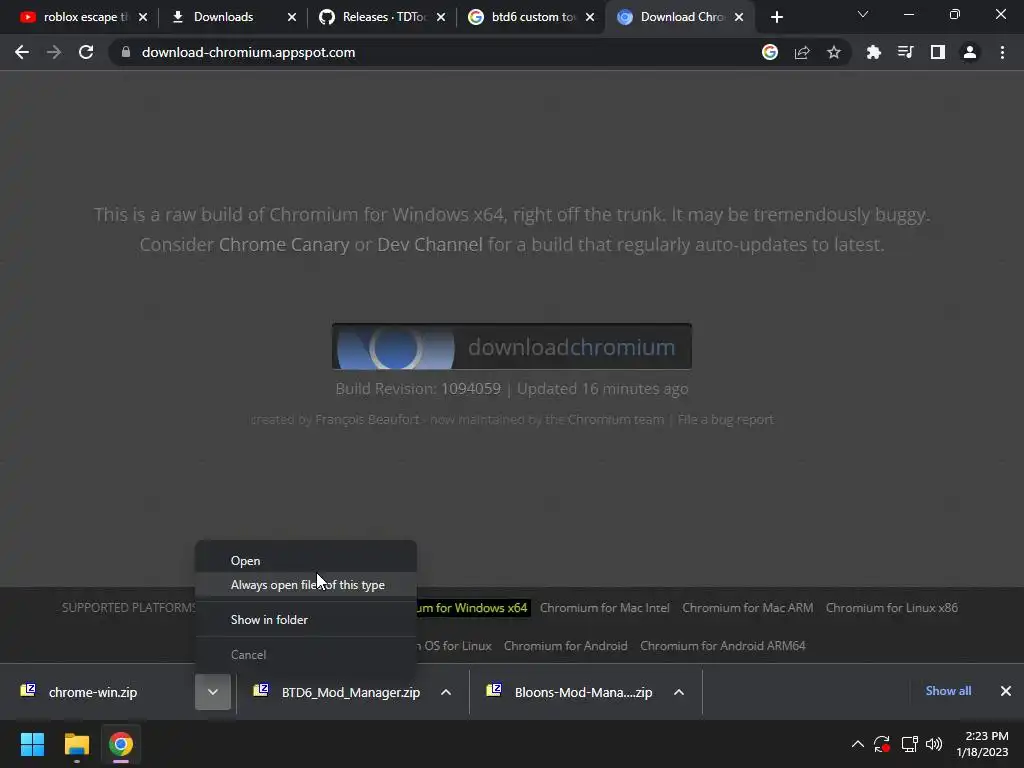Open the Windows Start menu
This screenshot has width=1024, height=768.
tap(32, 744)
